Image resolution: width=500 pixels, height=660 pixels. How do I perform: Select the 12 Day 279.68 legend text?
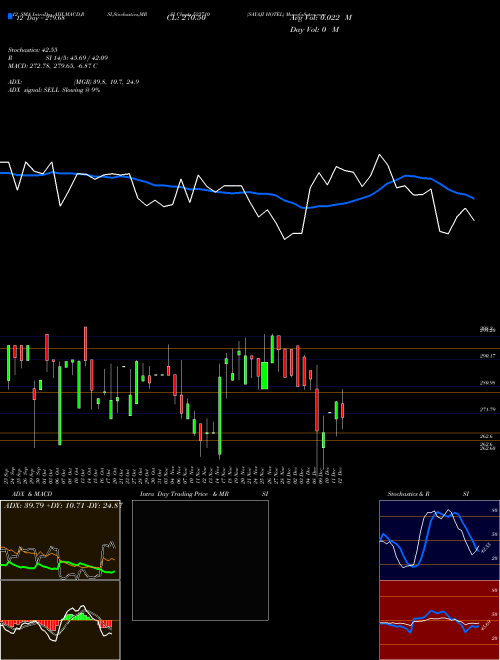tap(40, 18)
